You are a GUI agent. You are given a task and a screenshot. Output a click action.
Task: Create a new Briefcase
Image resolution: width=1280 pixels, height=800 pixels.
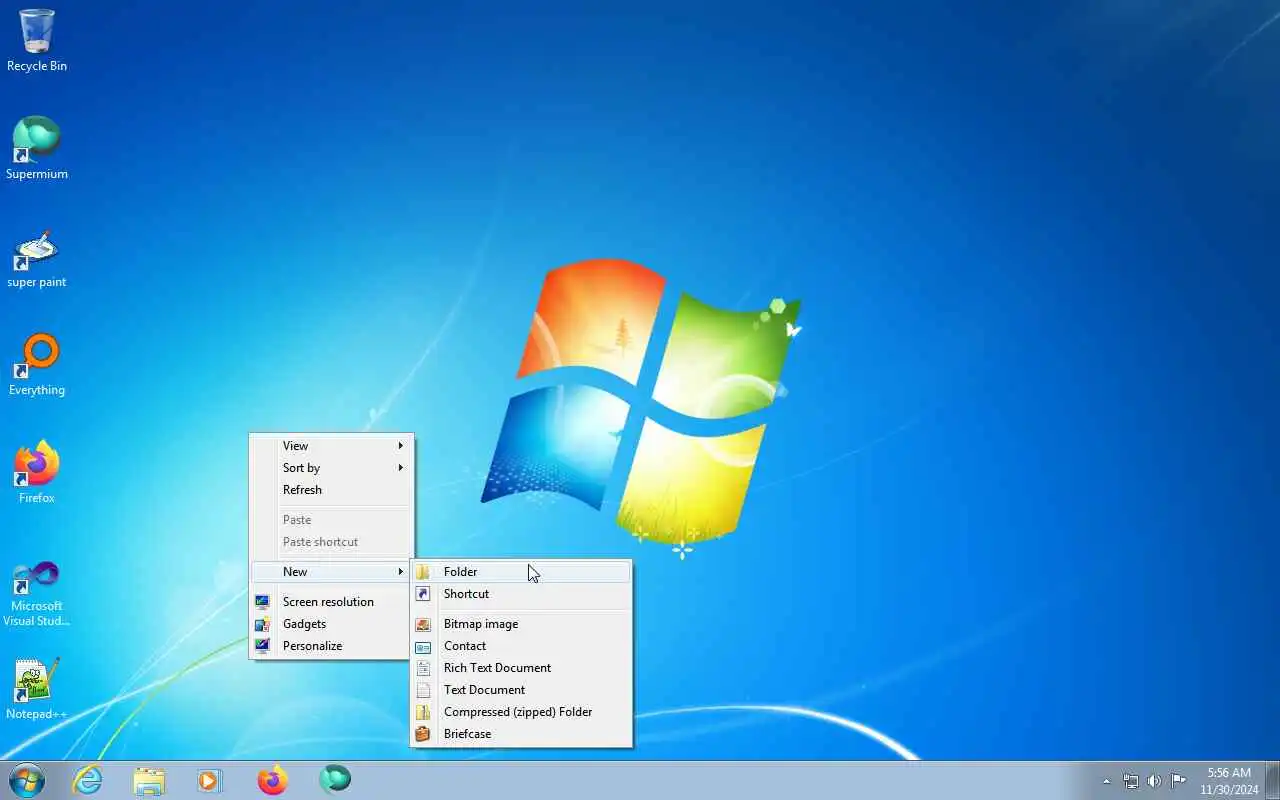click(x=522, y=734)
